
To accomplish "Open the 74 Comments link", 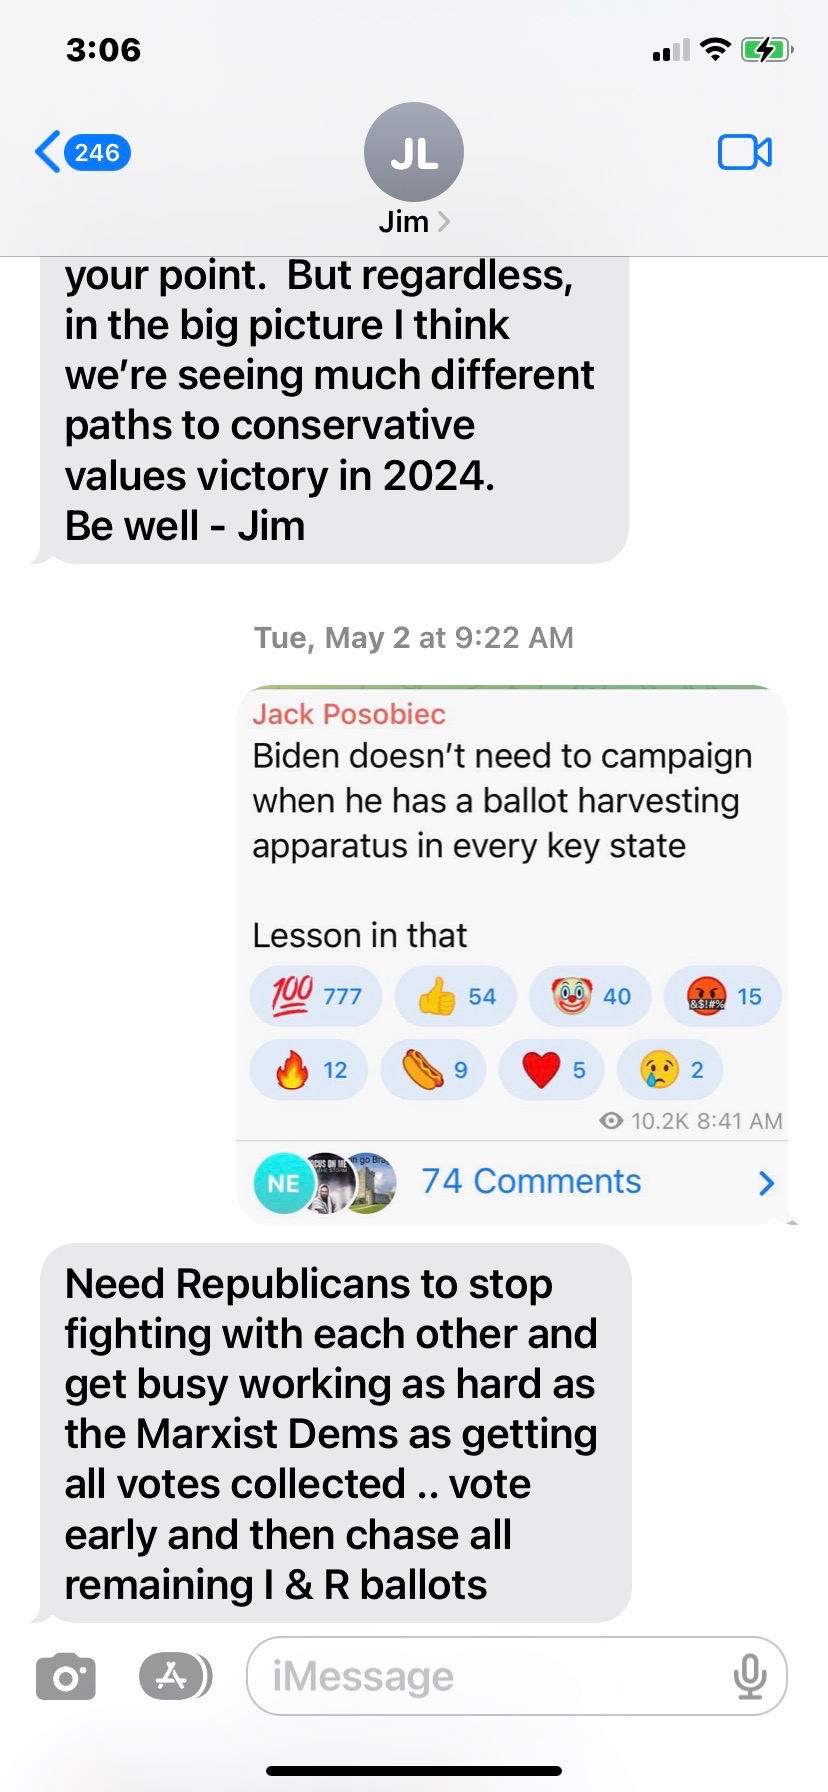I will pyautogui.click(x=531, y=1181).
